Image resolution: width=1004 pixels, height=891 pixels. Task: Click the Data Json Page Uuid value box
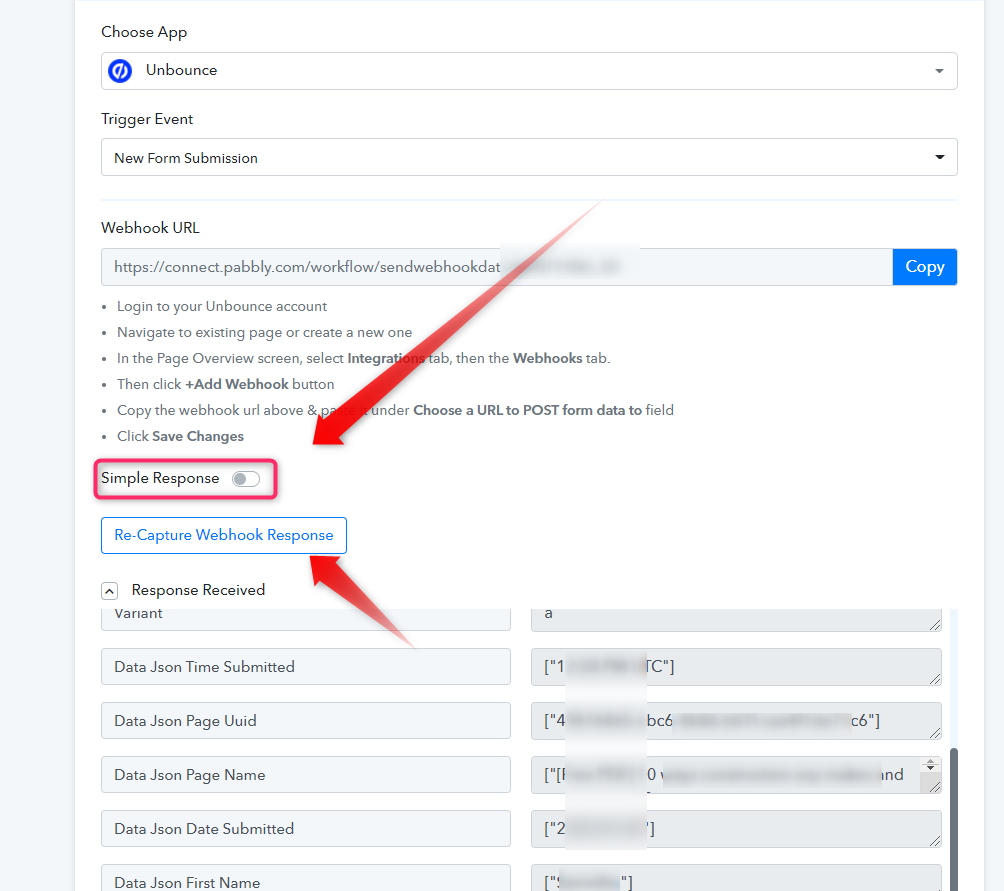pos(736,721)
